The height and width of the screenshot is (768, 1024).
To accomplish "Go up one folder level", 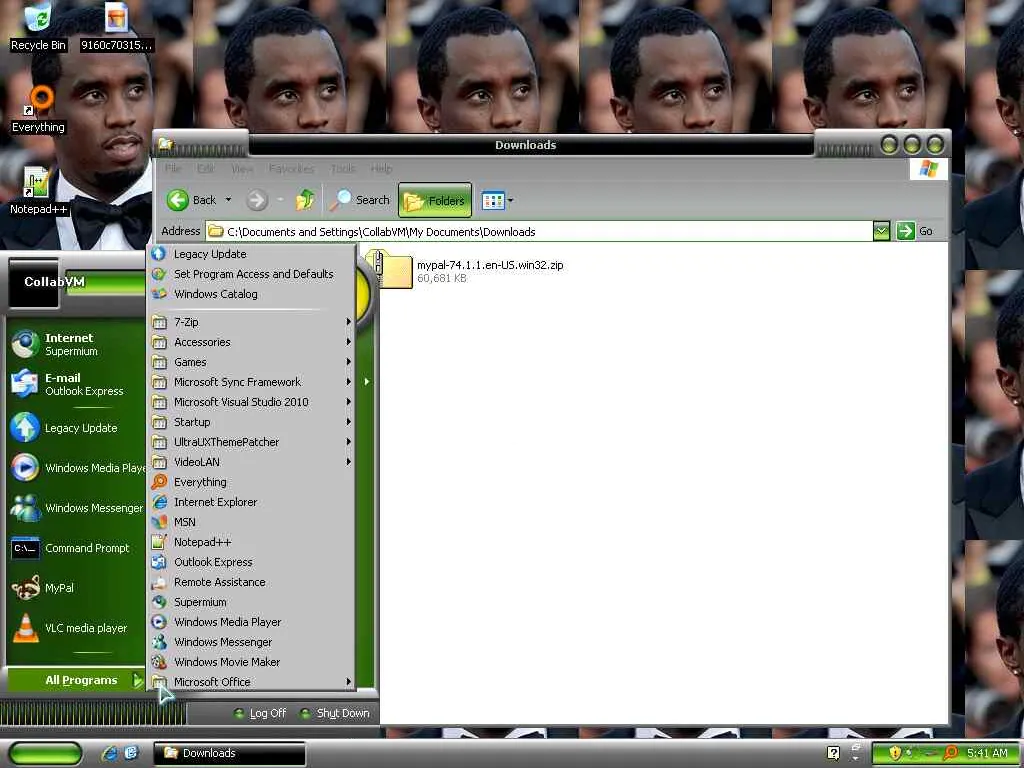I will coord(305,200).
